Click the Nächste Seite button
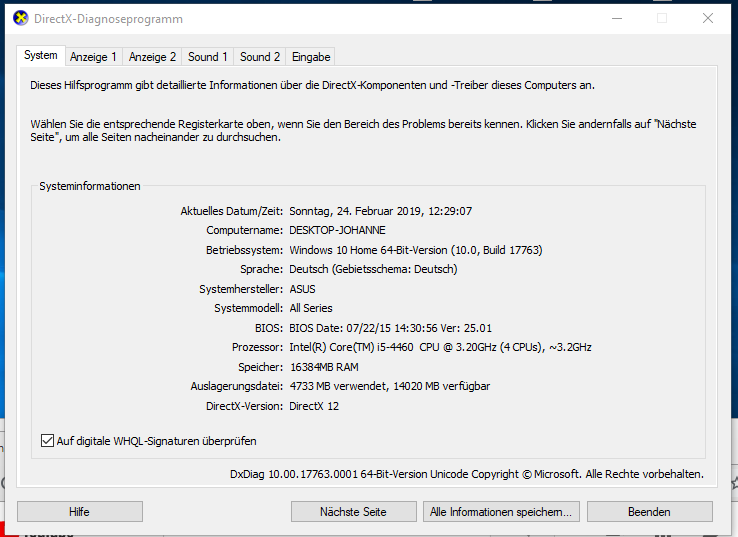738x537 pixels. pos(353,512)
